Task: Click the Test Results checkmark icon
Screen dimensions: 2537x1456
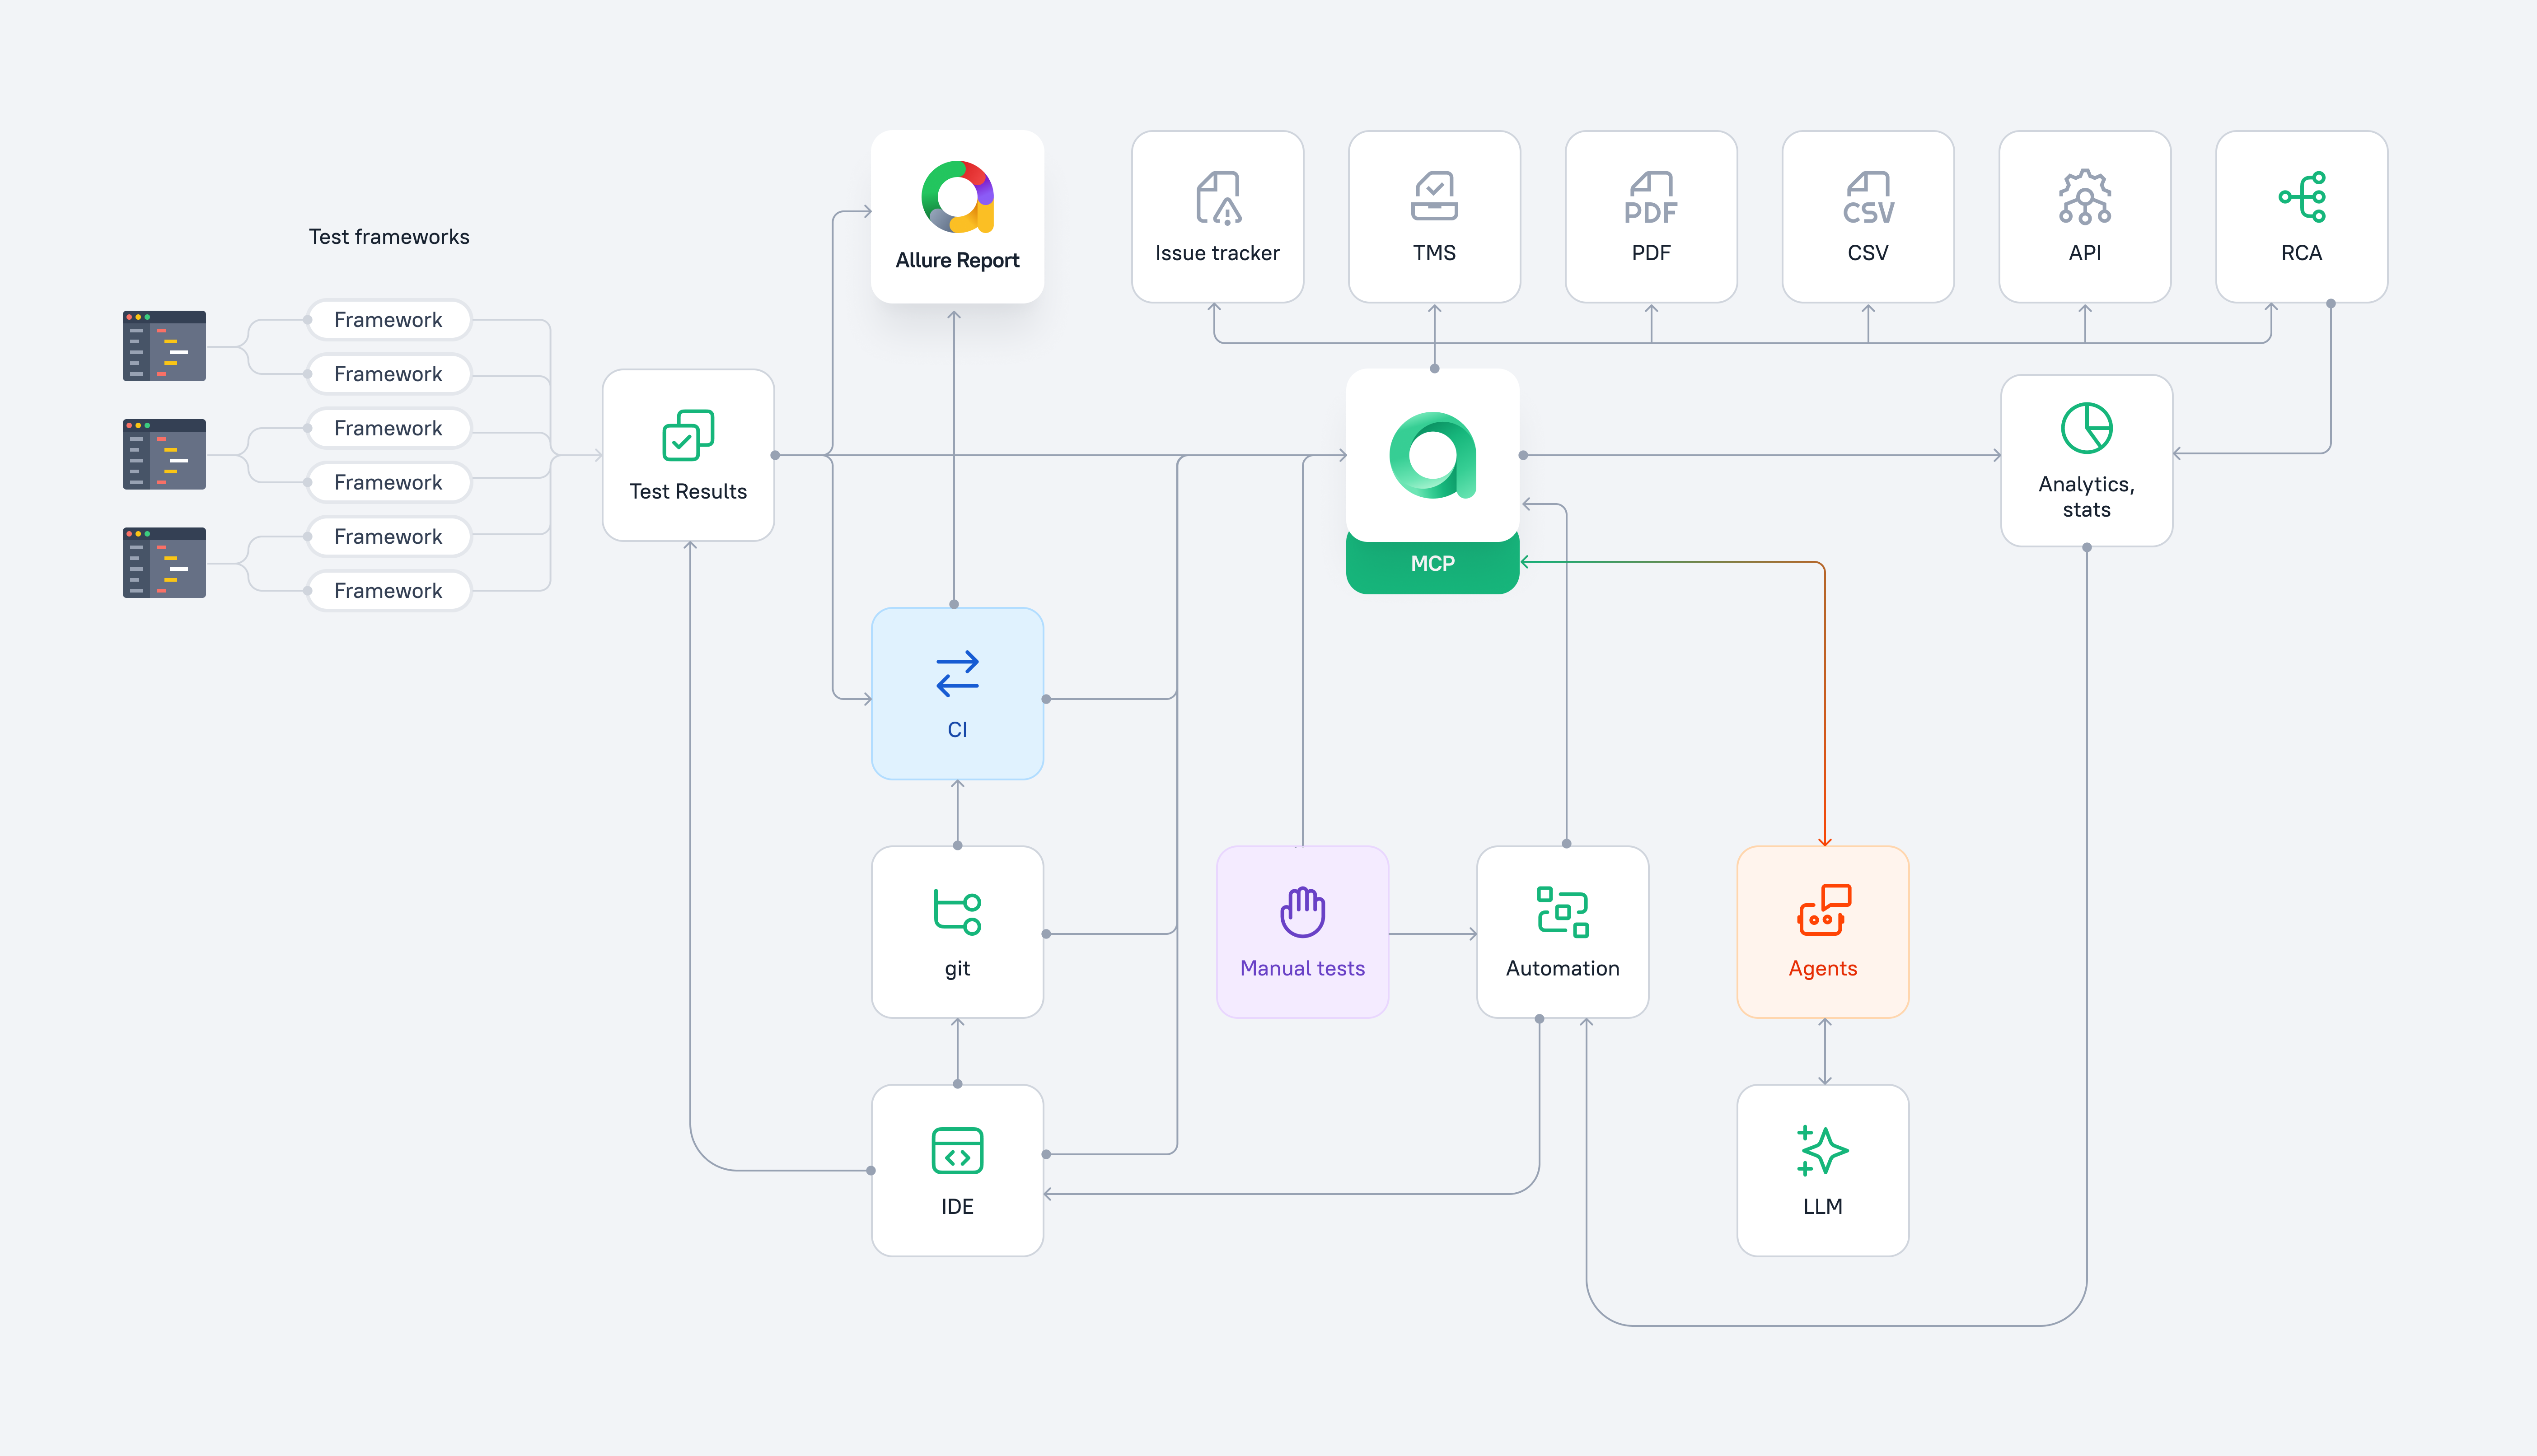Action: click(688, 435)
